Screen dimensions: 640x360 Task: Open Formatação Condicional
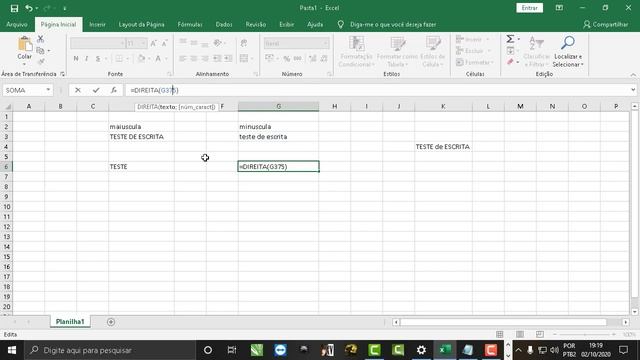pos(356,51)
